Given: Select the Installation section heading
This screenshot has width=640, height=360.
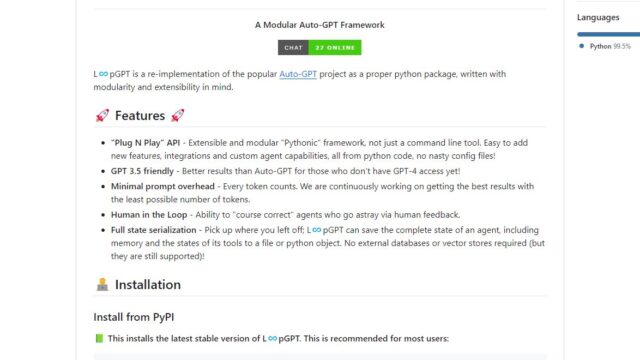Looking at the screenshot, I should [x=148, y=284].
